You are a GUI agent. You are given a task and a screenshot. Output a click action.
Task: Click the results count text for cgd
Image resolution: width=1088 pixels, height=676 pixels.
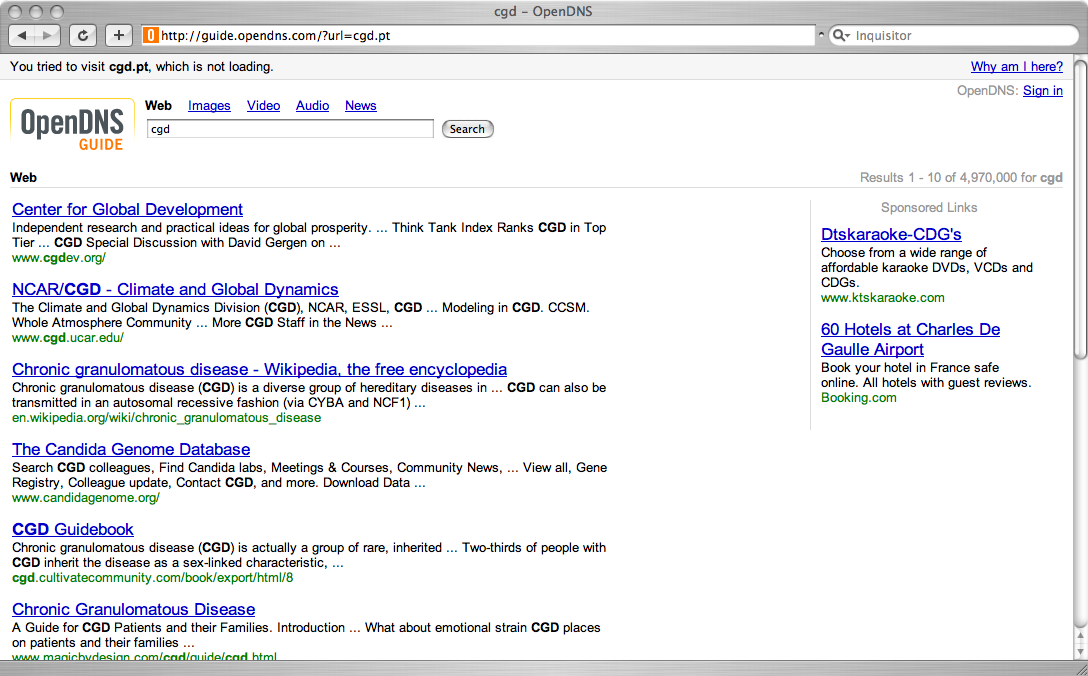click(961, 178)
